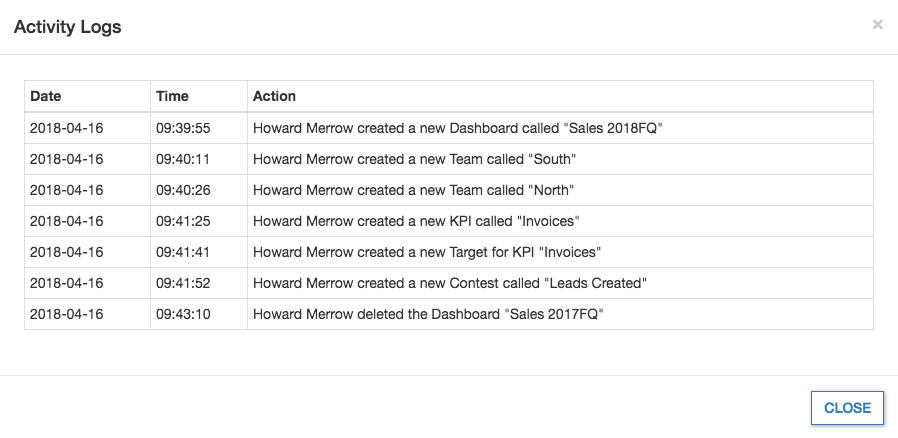This screenshot has width=898, height=438.
Task: Dismiss dialog with the X icon
Action: pyautogui.click(x=877, y=25)
